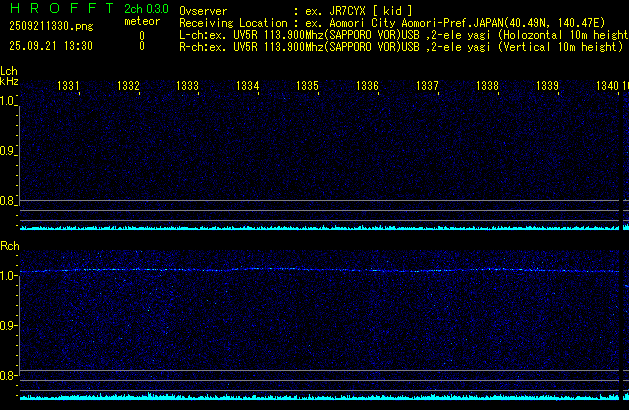This screenshot has width=629, height=410.
Task: Click the Lch channel label
Action: click(9, 71)
